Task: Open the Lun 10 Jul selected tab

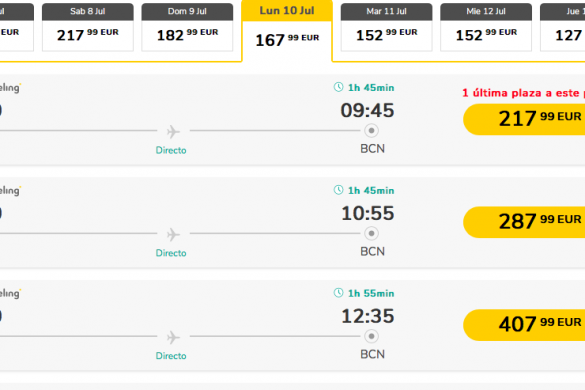Action: click(287, 30)
